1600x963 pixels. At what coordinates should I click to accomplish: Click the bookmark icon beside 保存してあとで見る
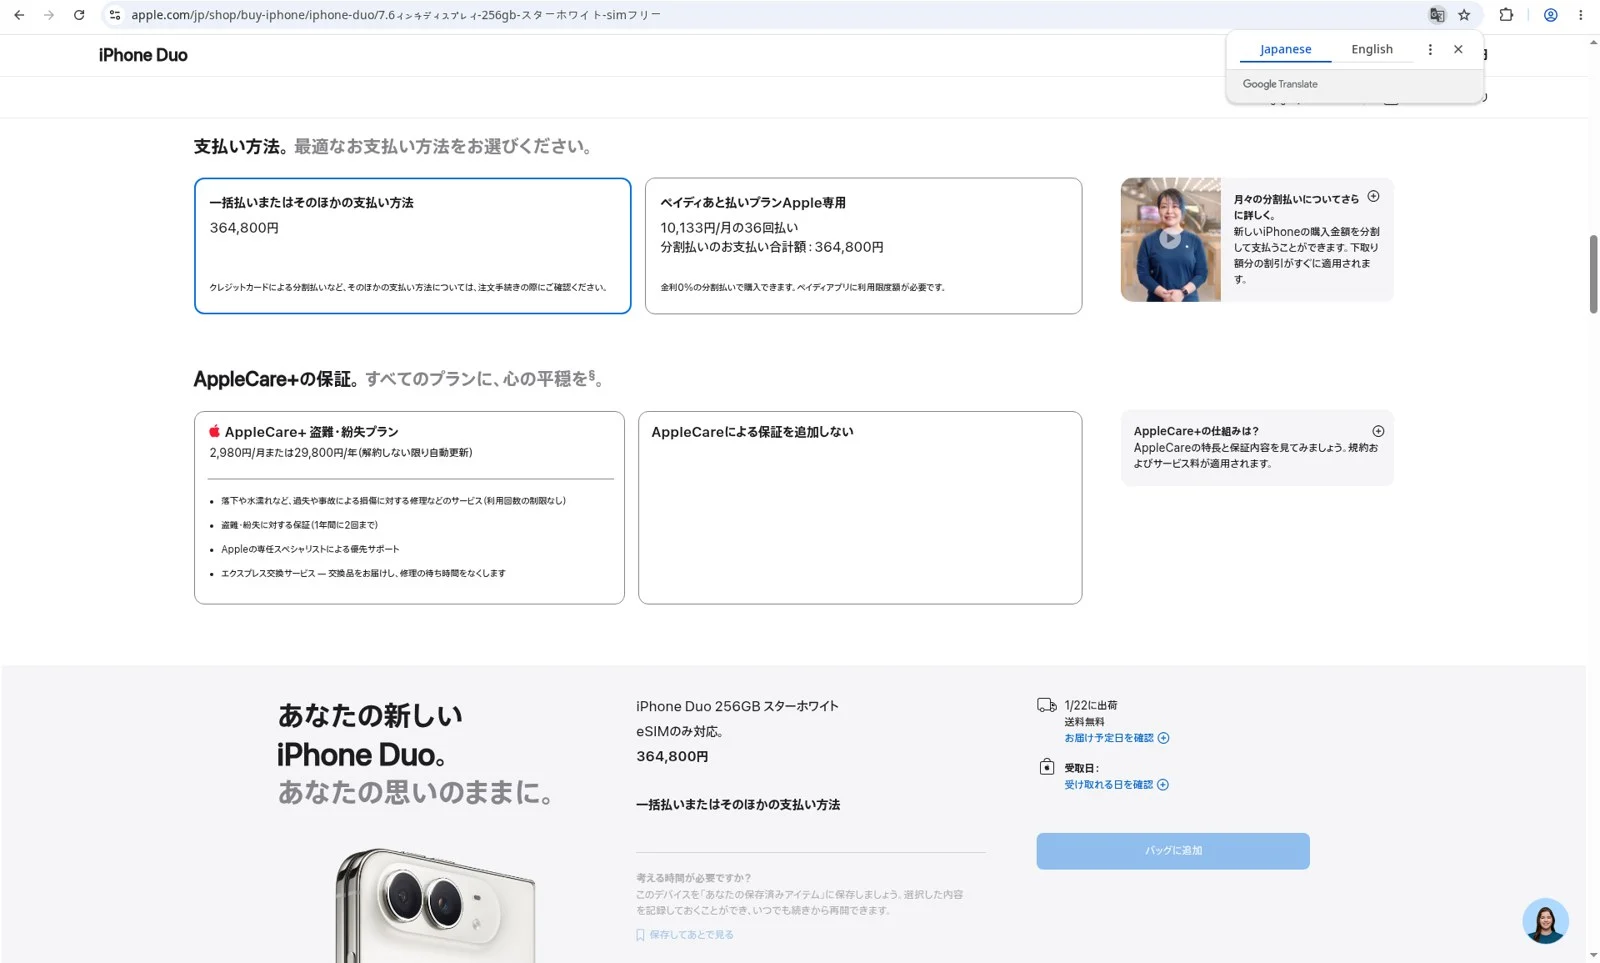click(x=640, y=935)
